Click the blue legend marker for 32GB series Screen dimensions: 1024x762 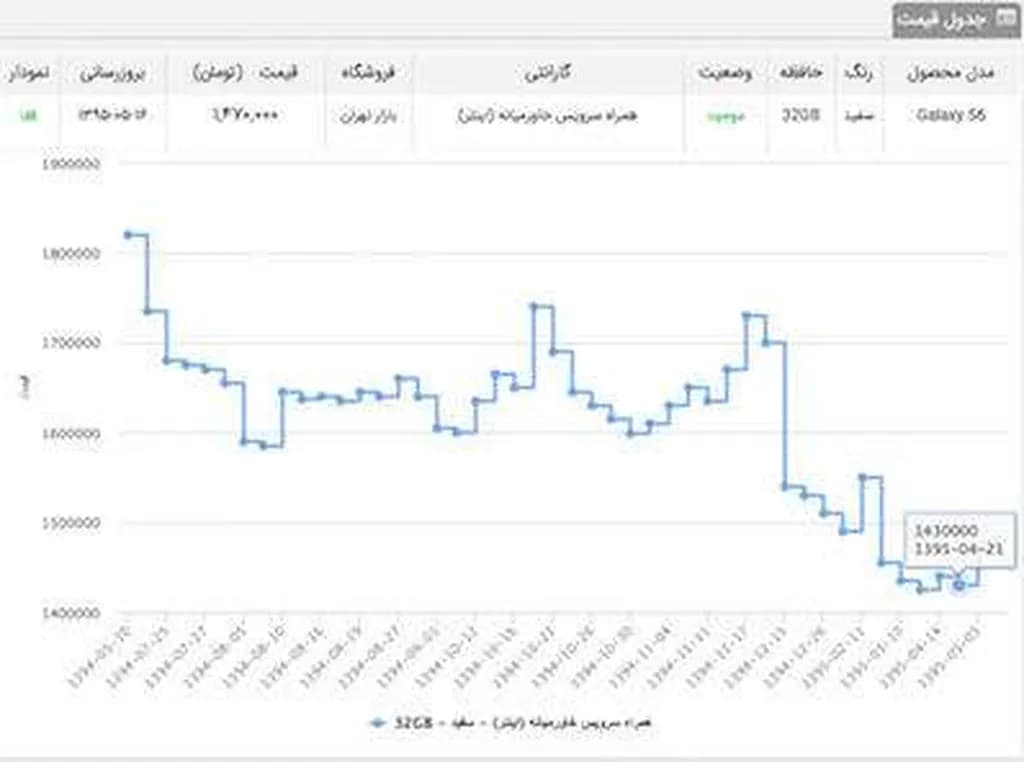[x=377, y=721]
